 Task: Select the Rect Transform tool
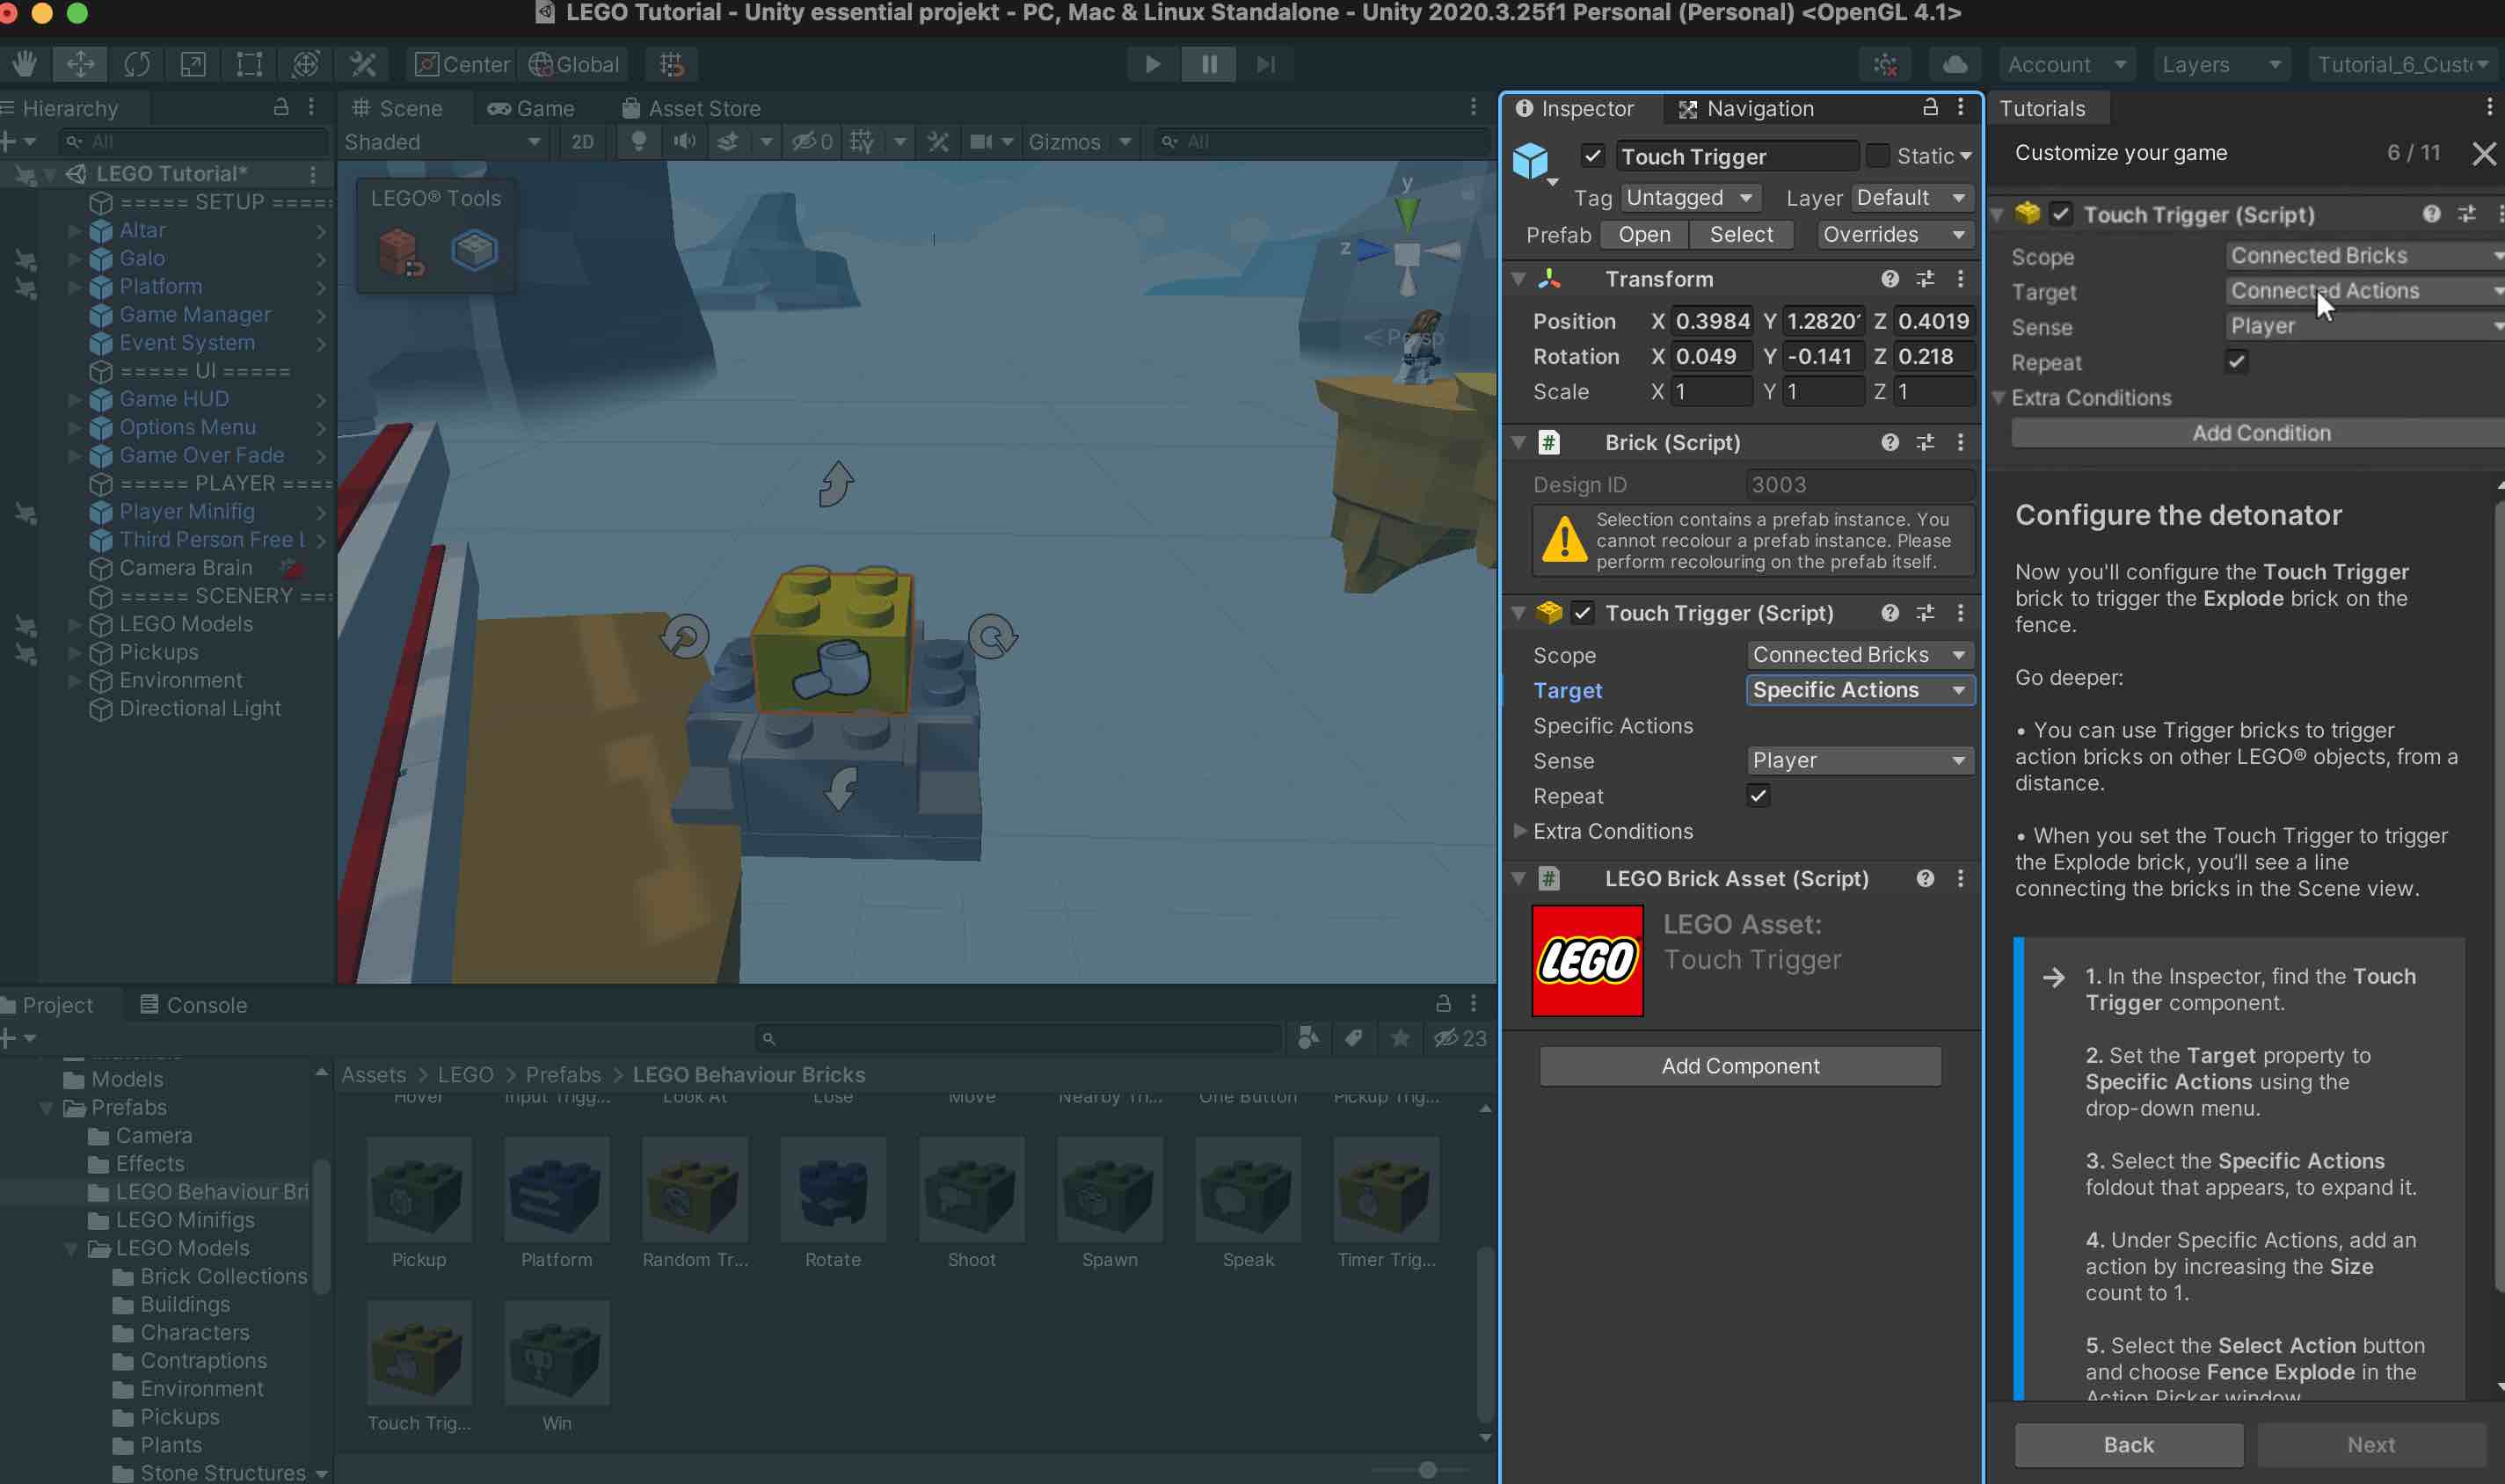(249, 64)
